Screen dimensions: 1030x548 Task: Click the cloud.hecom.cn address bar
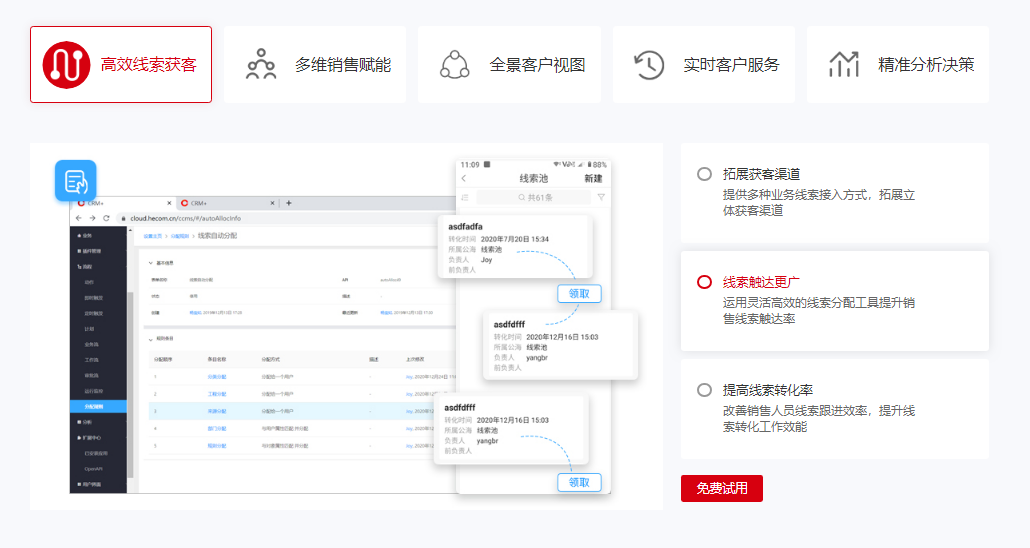286,218
